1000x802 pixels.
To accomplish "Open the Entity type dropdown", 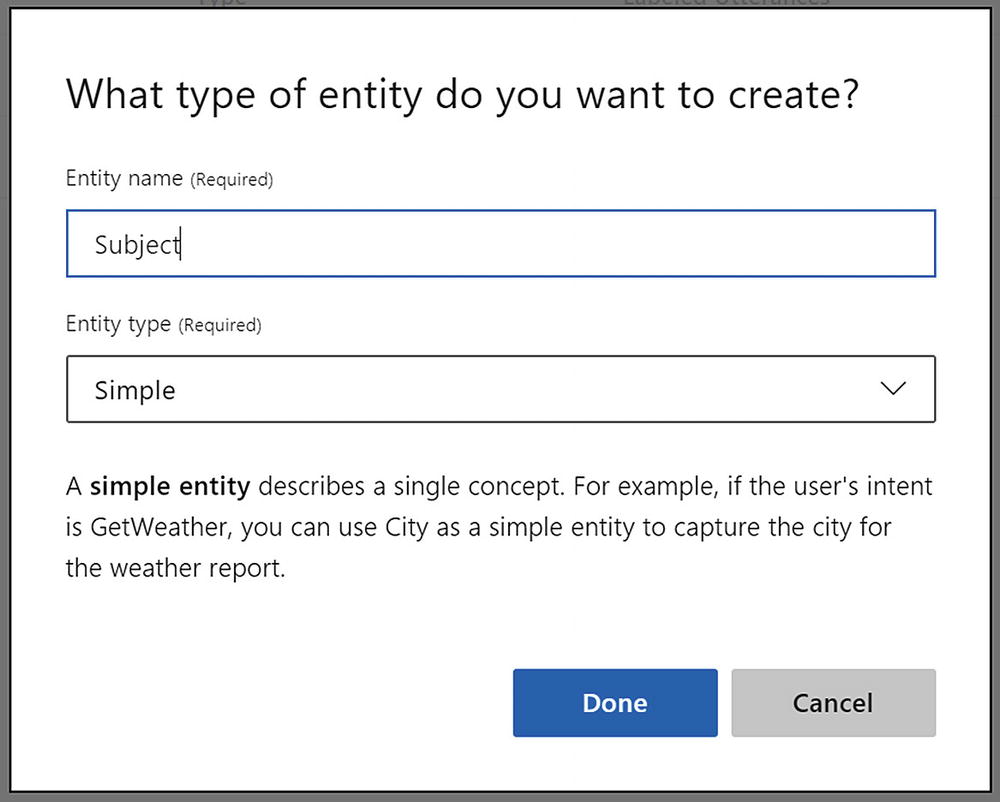I will point(500,389).
